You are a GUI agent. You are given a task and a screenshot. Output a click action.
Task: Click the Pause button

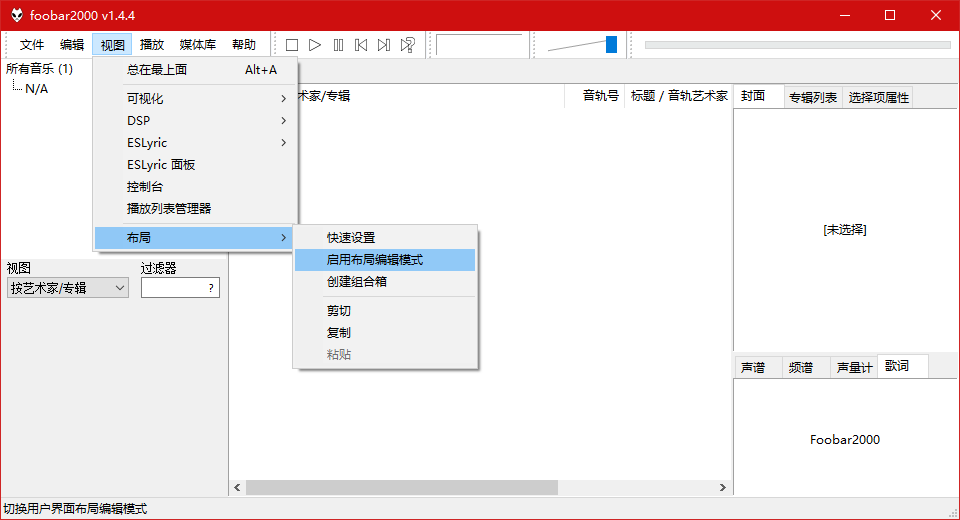coord(338,45)
